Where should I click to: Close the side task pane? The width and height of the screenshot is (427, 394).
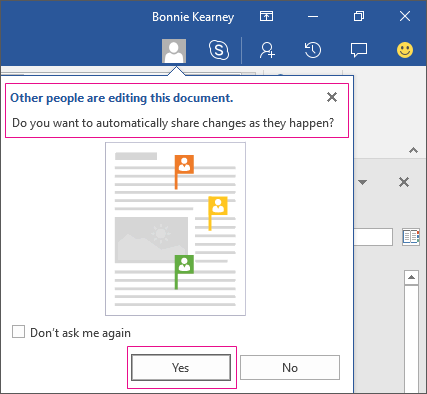[404, 182]
